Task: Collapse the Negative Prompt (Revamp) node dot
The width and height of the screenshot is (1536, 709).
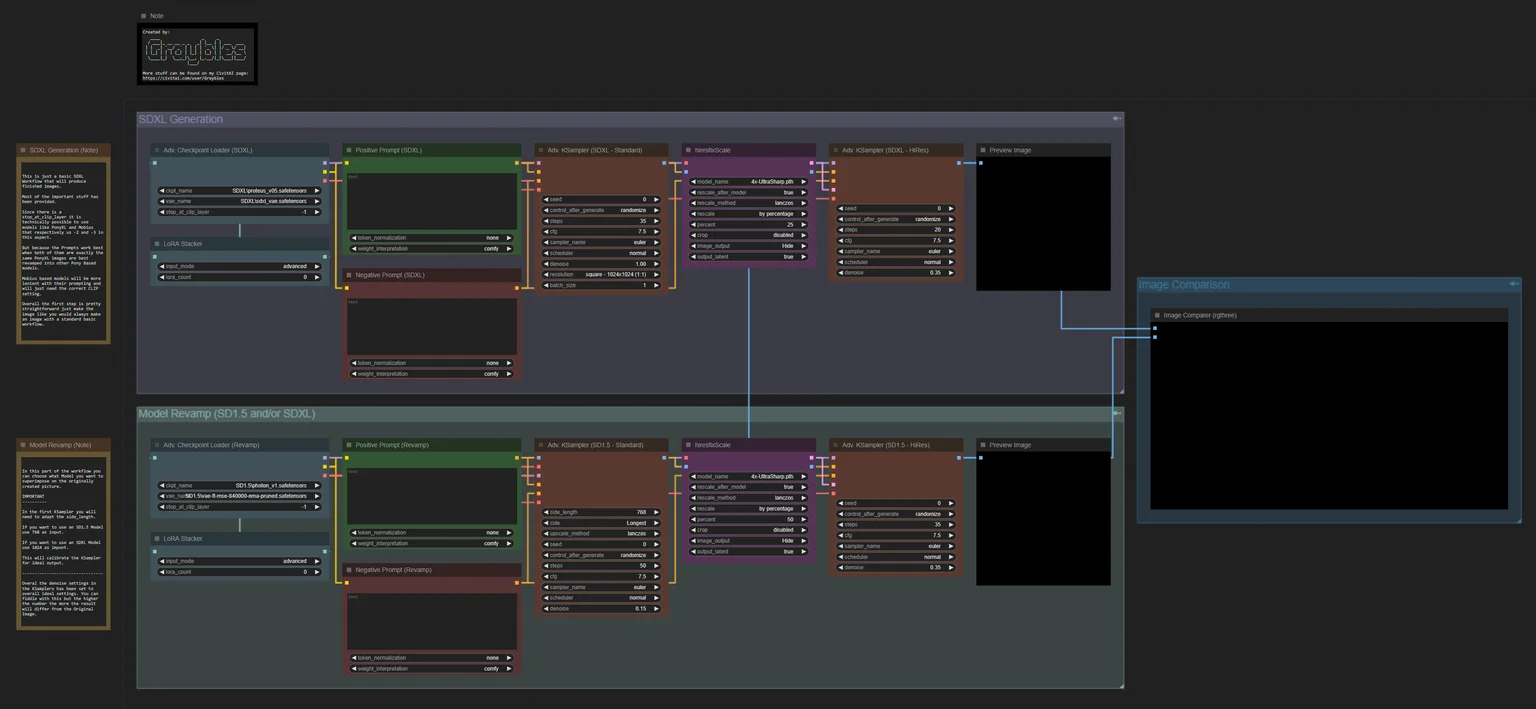Action: point(349,569)
